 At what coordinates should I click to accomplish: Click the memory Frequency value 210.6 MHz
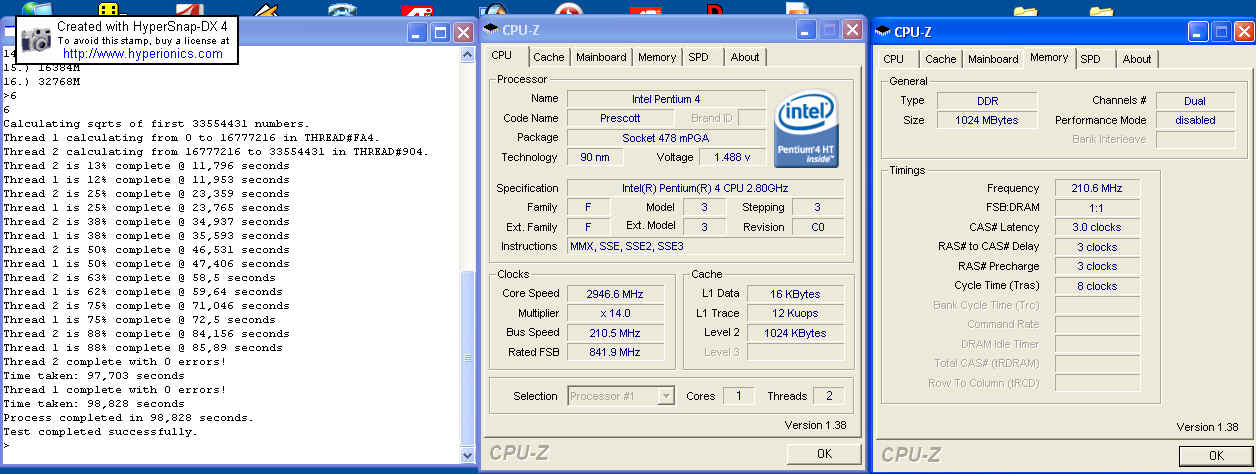(1096, 188)
